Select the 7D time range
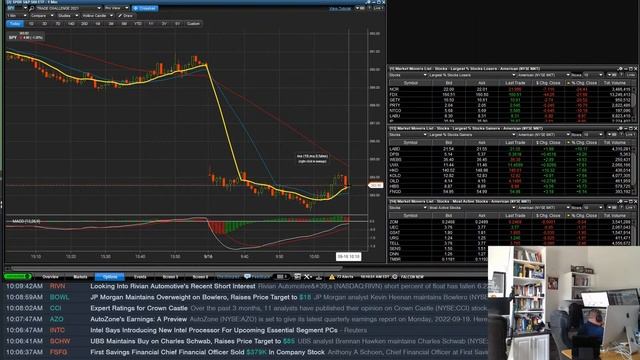This screenshot has height=360, width=640. pos(58,24)
